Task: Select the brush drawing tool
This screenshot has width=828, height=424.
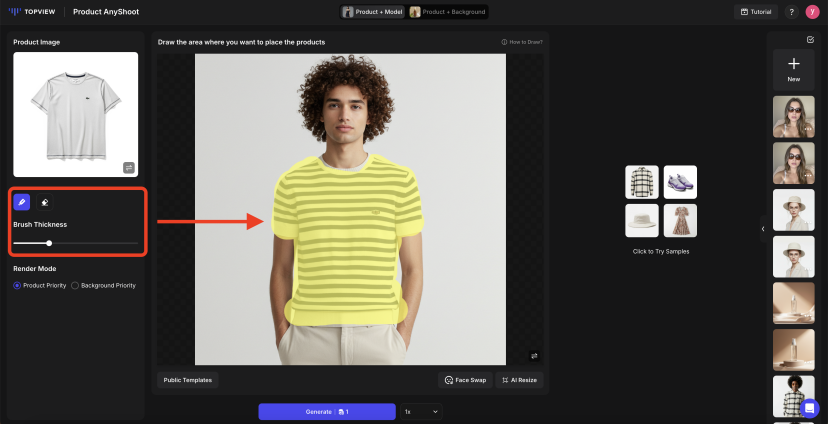Action: [x=21, y=202]
